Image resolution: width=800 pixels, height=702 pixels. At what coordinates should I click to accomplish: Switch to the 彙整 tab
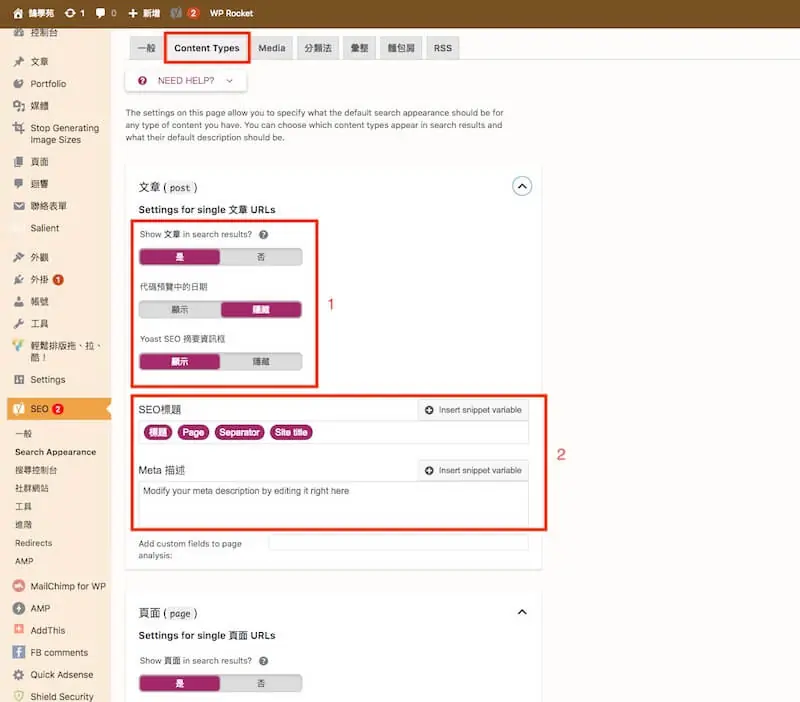click(x=359, y=48)
